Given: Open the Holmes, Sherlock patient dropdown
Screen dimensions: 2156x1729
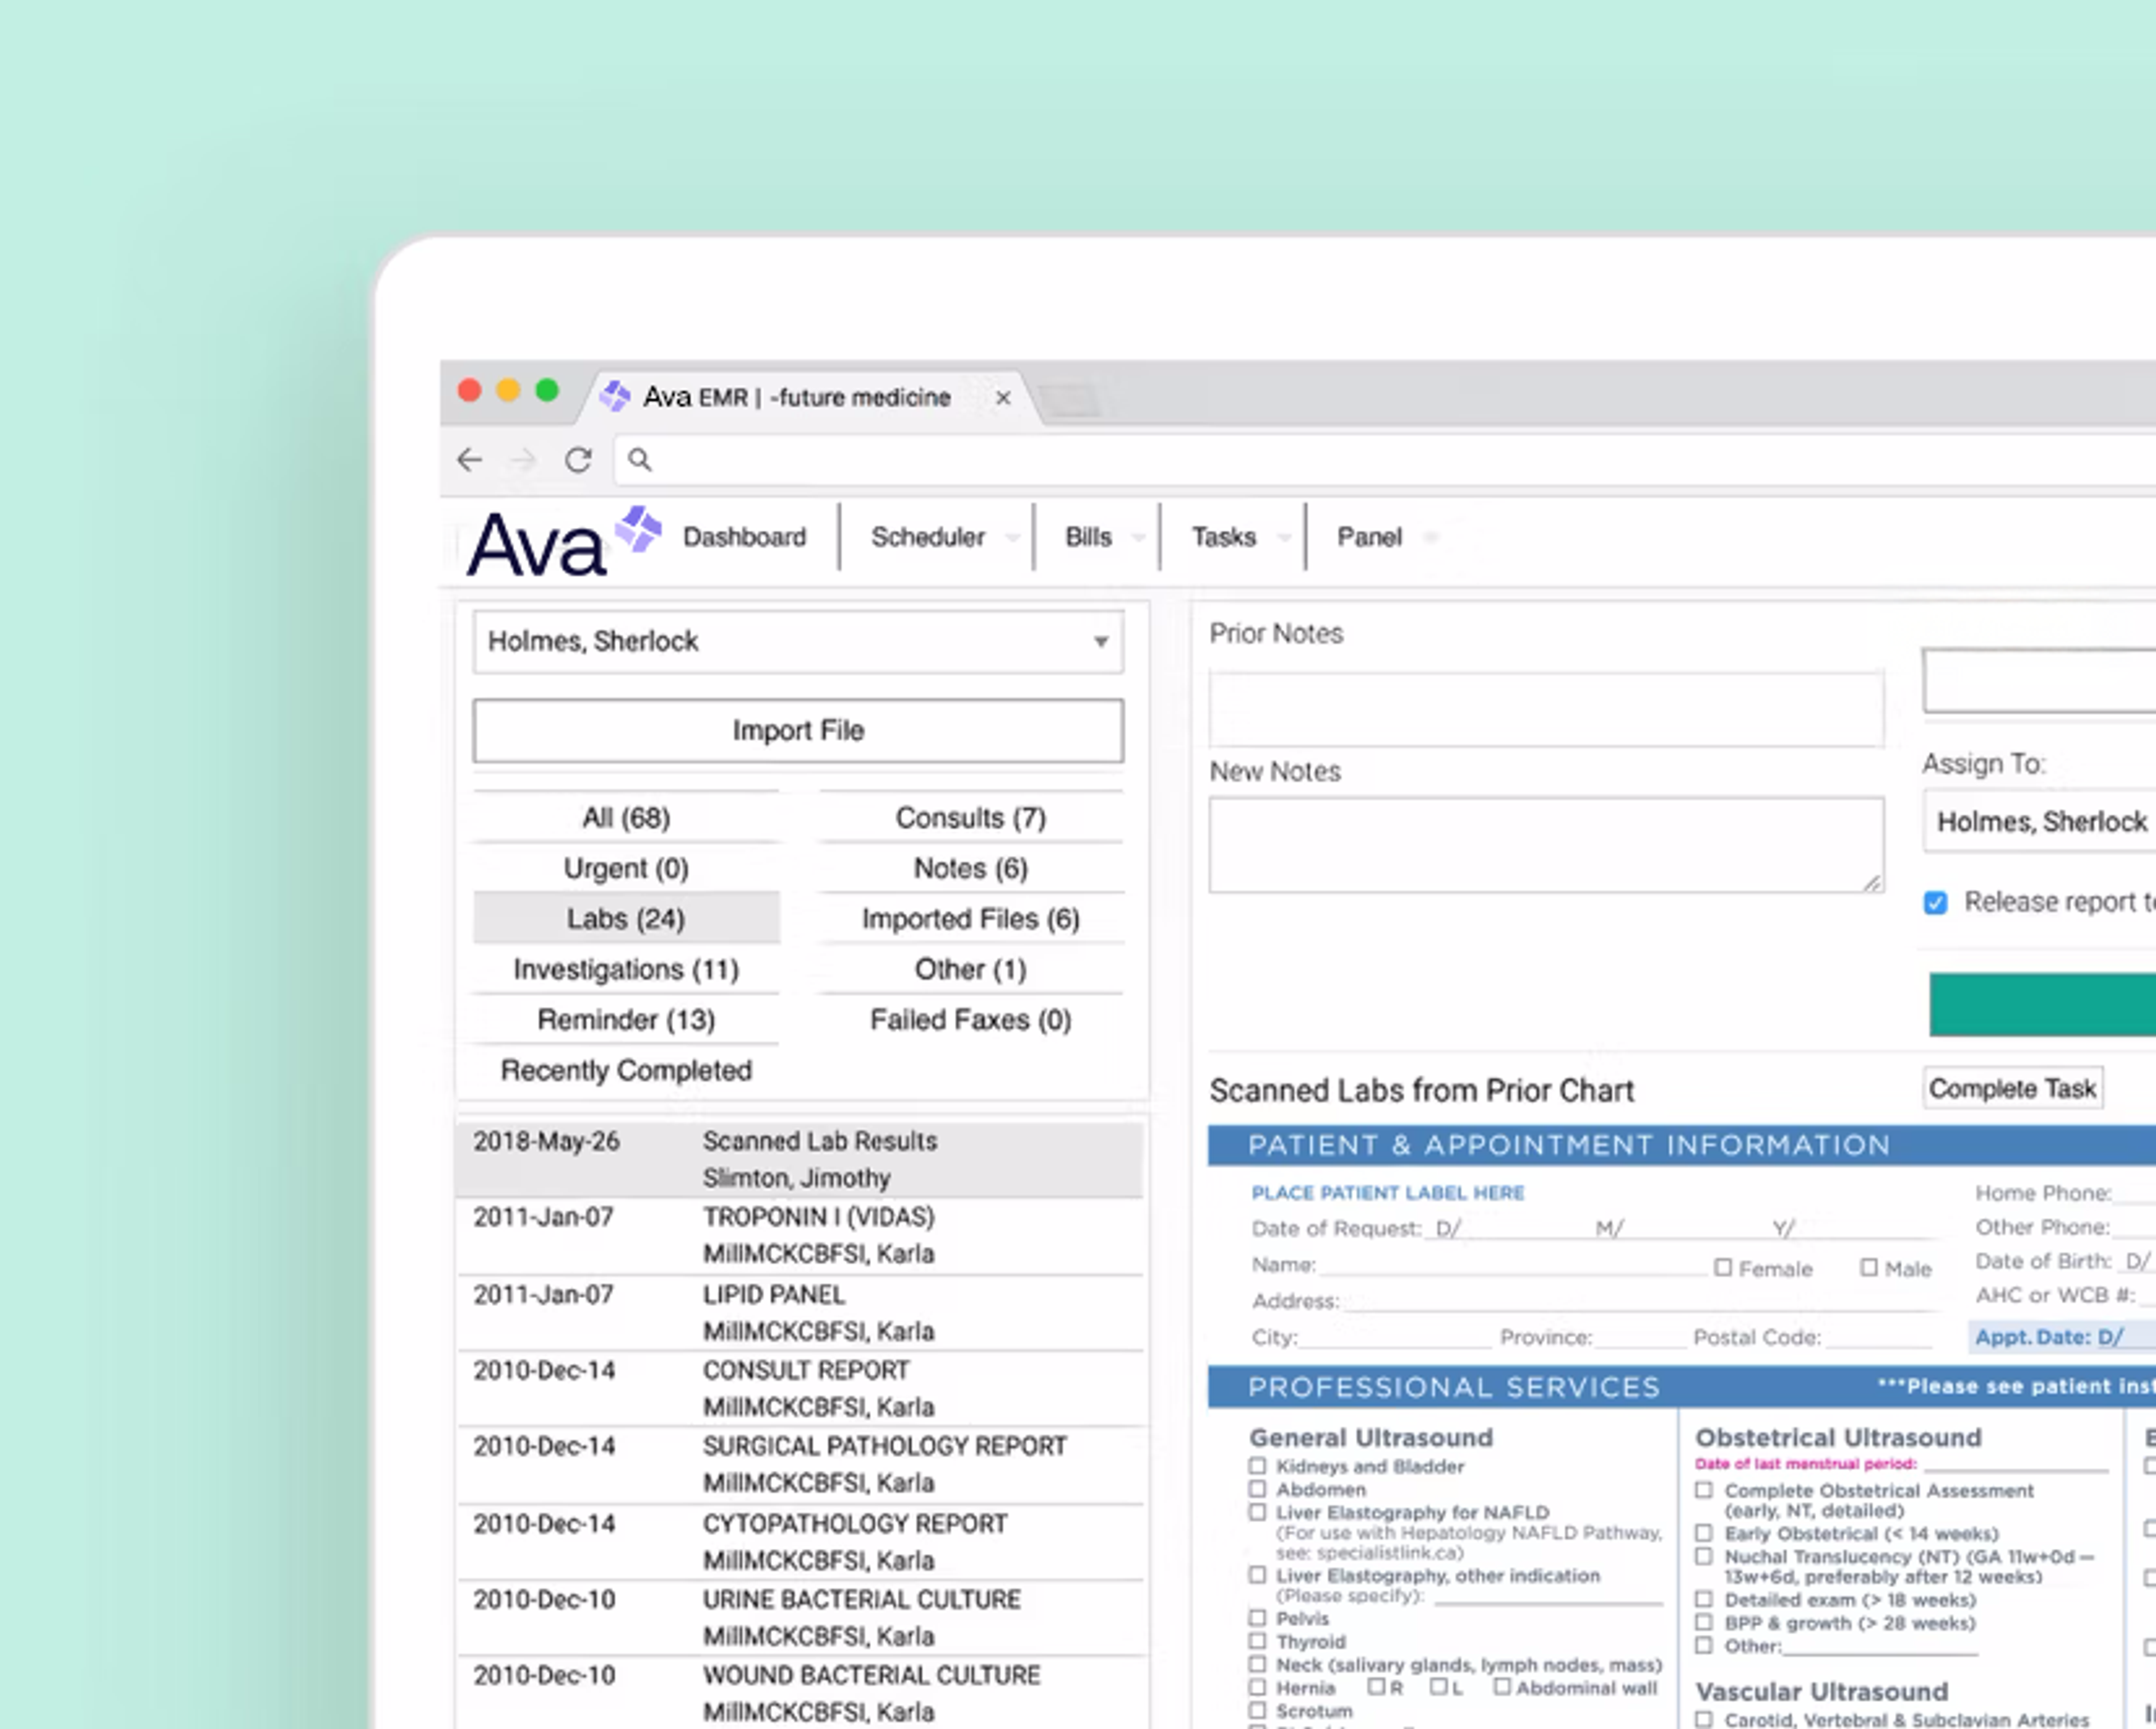Looking at the screenshot, I should point(797,641).
